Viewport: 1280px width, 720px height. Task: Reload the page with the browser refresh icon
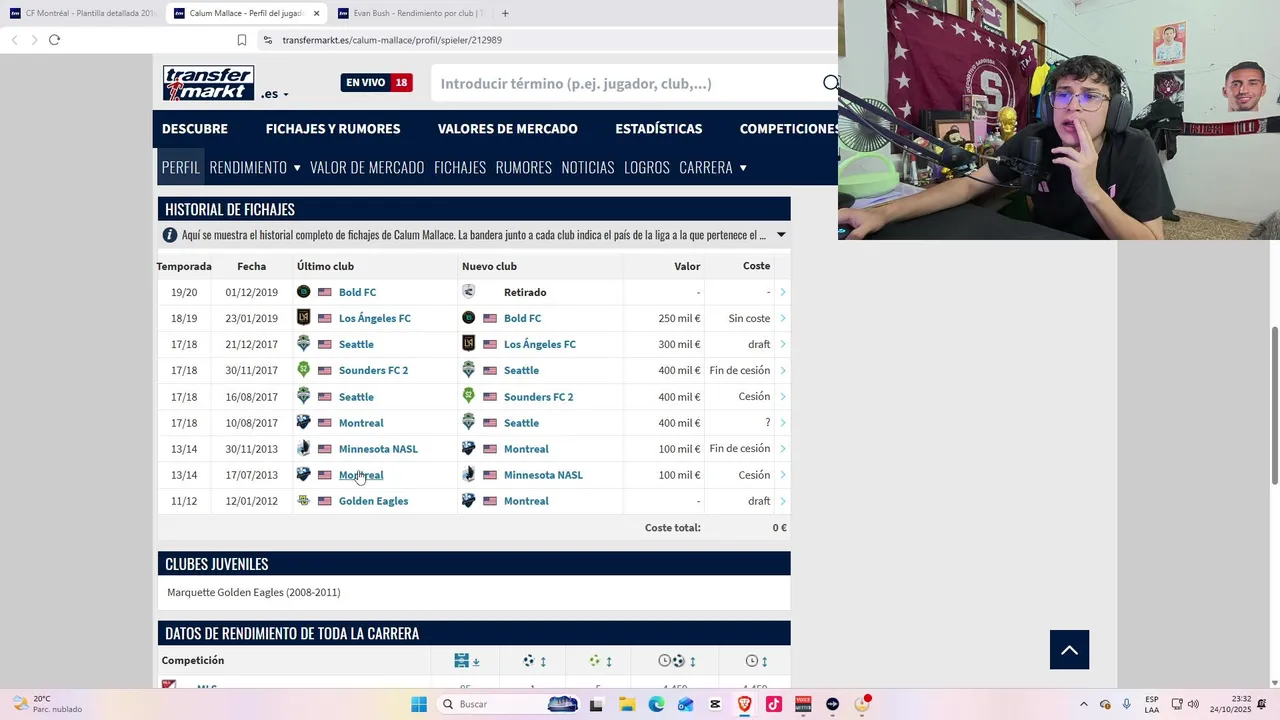point(54,40)
